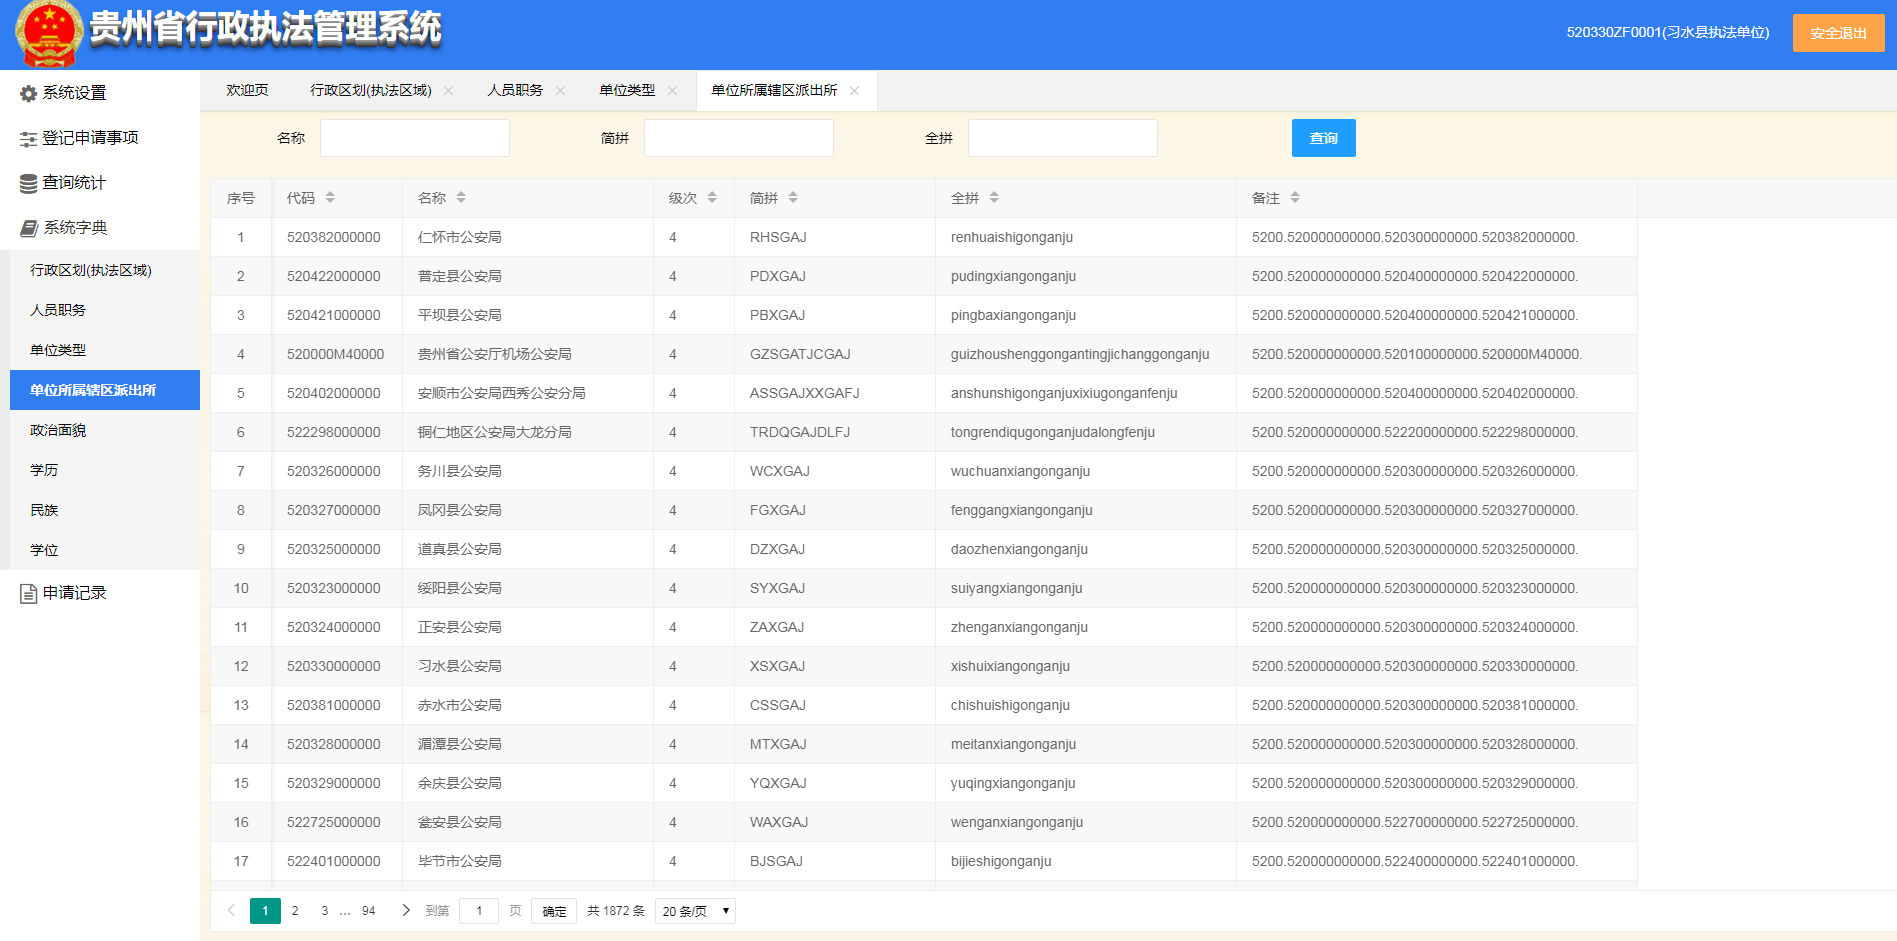Screen dimensions: 1897x941
Task: Select the 单位所属辖区派出所 tab
Action: 774,91
